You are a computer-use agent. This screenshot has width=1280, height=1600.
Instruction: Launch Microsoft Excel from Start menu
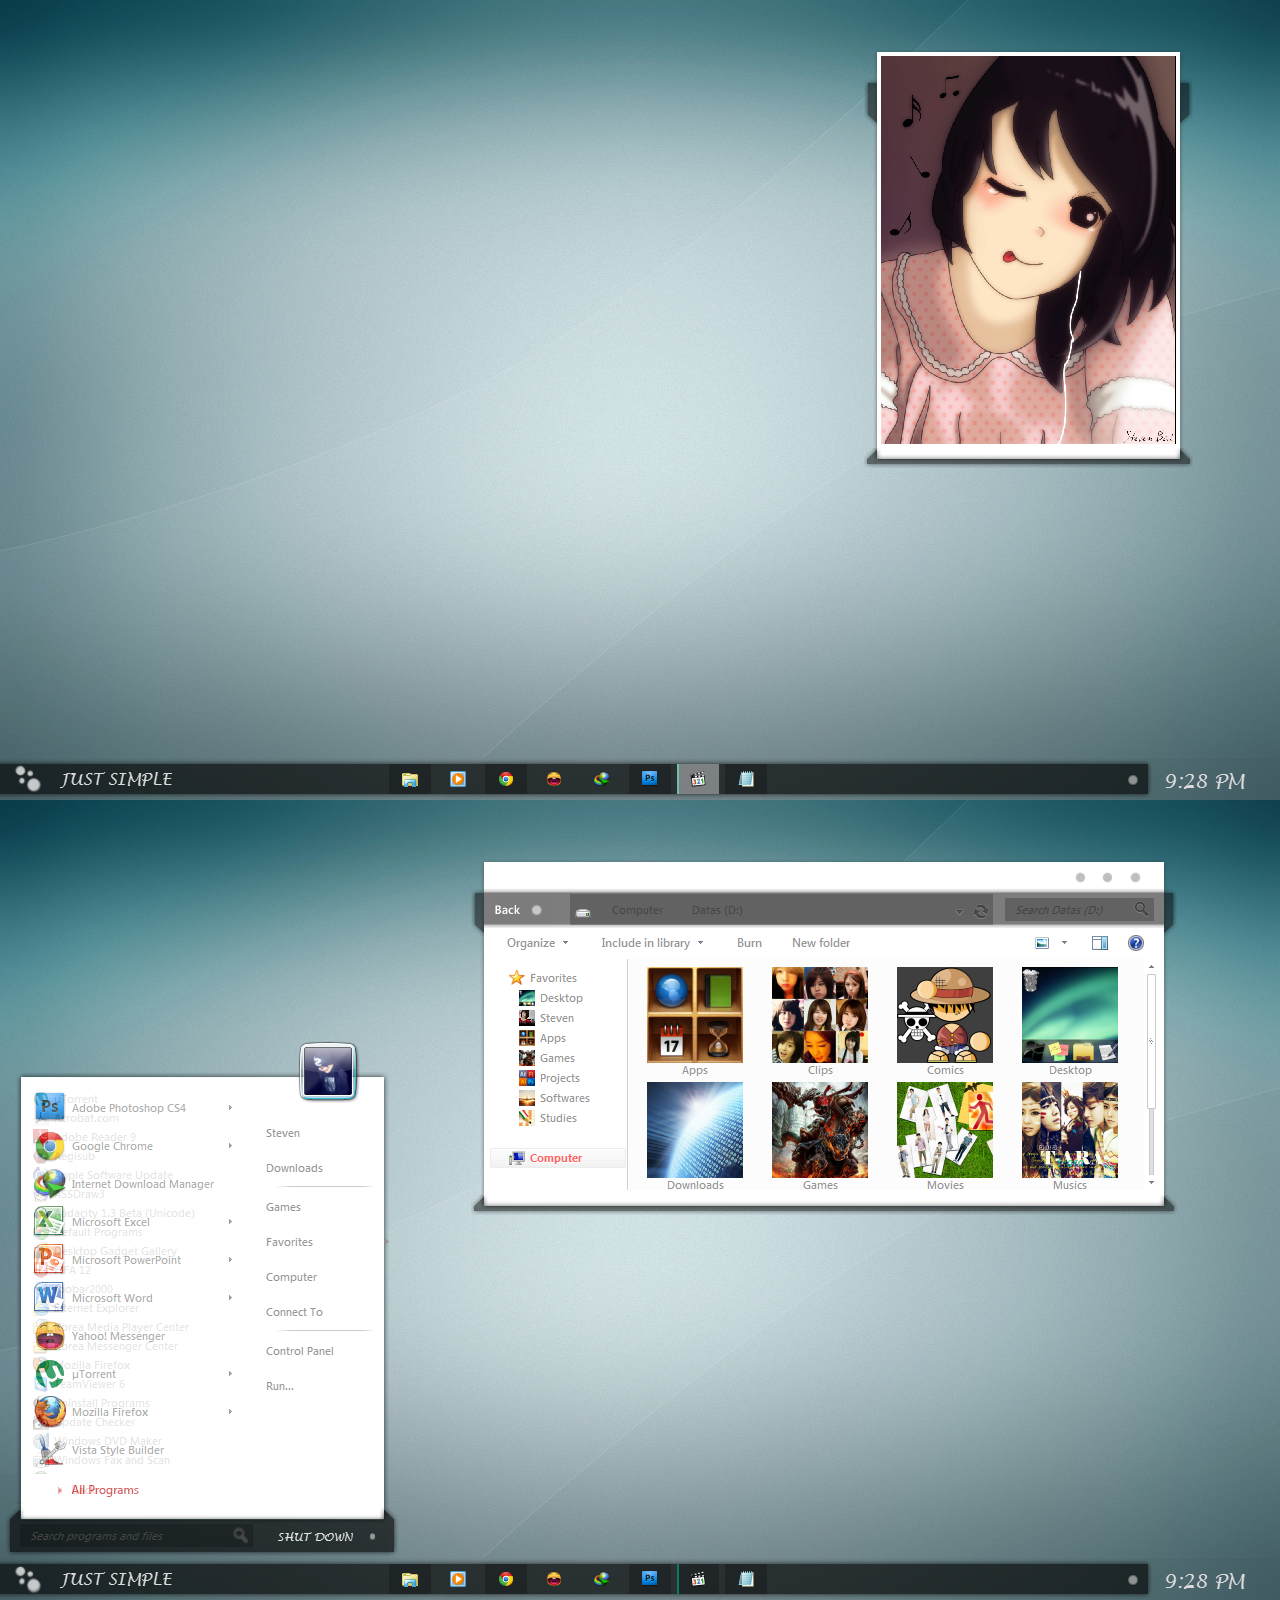(110, 1222)
